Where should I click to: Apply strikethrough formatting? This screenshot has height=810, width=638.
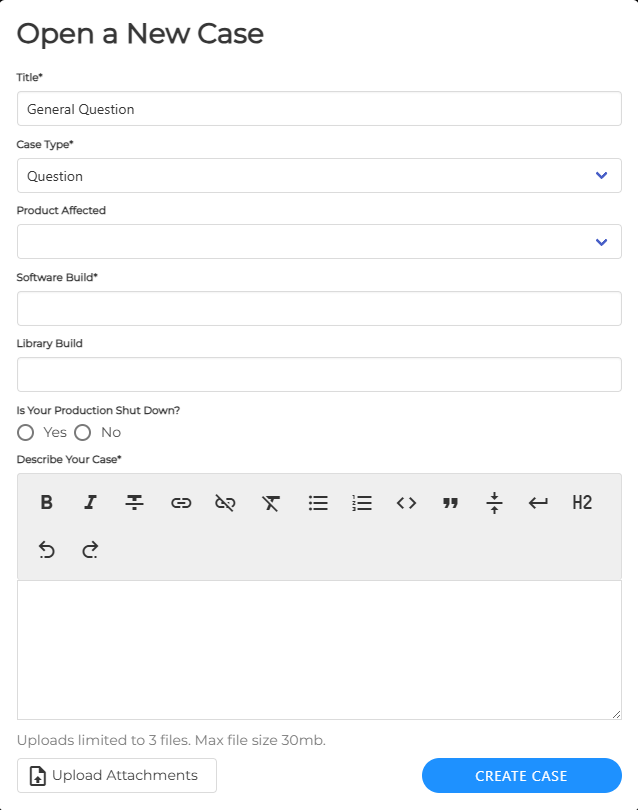click(134, 502)
